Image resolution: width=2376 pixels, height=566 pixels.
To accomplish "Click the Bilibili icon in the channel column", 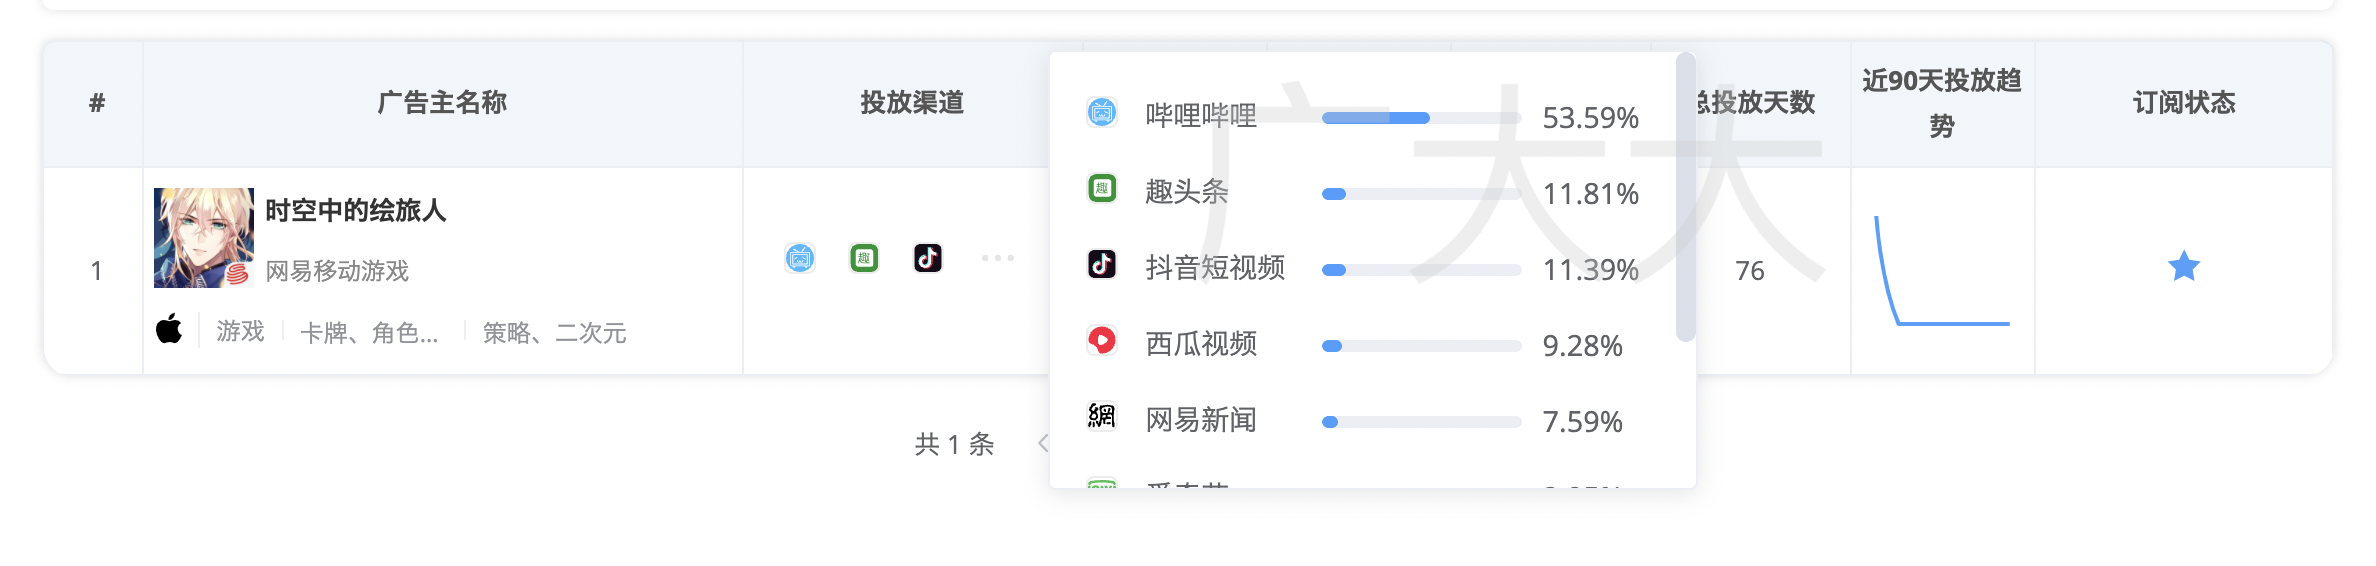I will (x=800, y=258).
